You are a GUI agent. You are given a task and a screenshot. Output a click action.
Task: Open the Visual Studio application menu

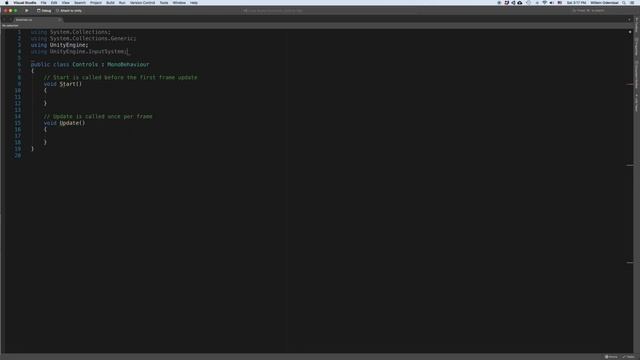coord(25,2)
